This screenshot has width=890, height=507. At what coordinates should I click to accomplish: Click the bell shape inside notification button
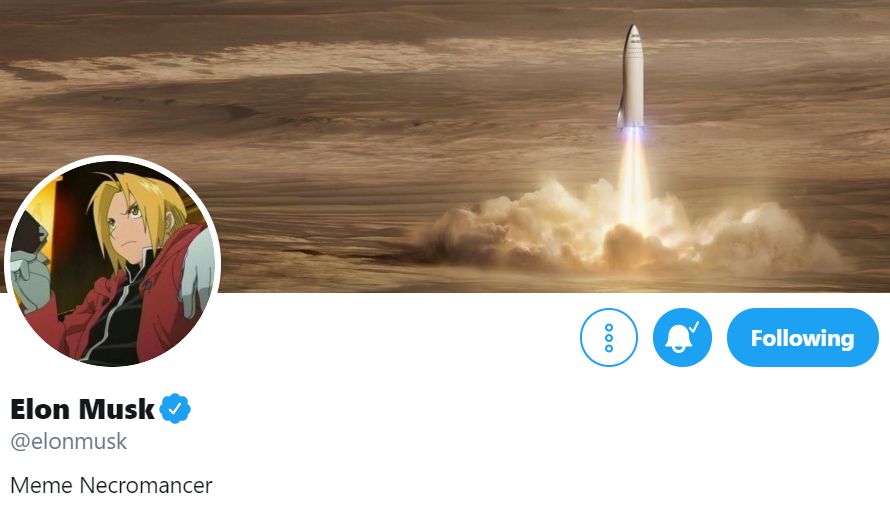click(678, 340)
